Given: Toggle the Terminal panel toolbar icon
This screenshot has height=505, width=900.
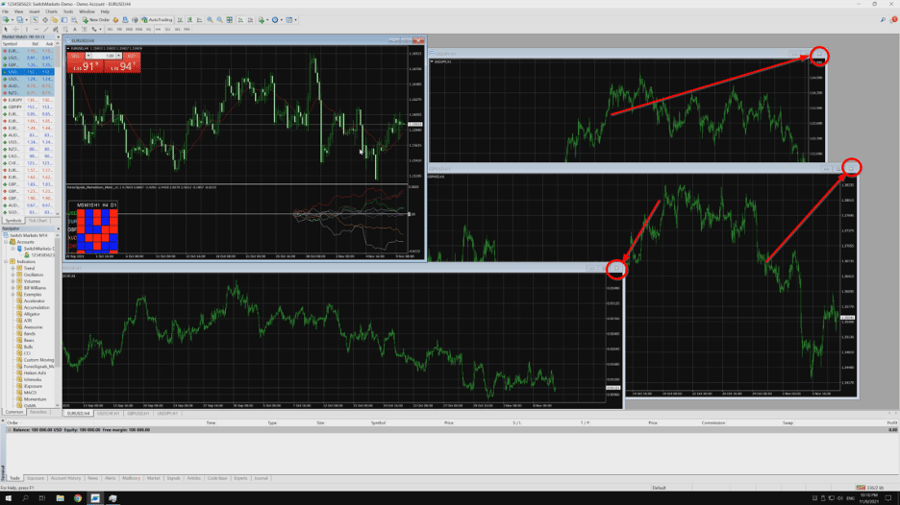Looking at the screenshot, I should (x=64, y=20).
